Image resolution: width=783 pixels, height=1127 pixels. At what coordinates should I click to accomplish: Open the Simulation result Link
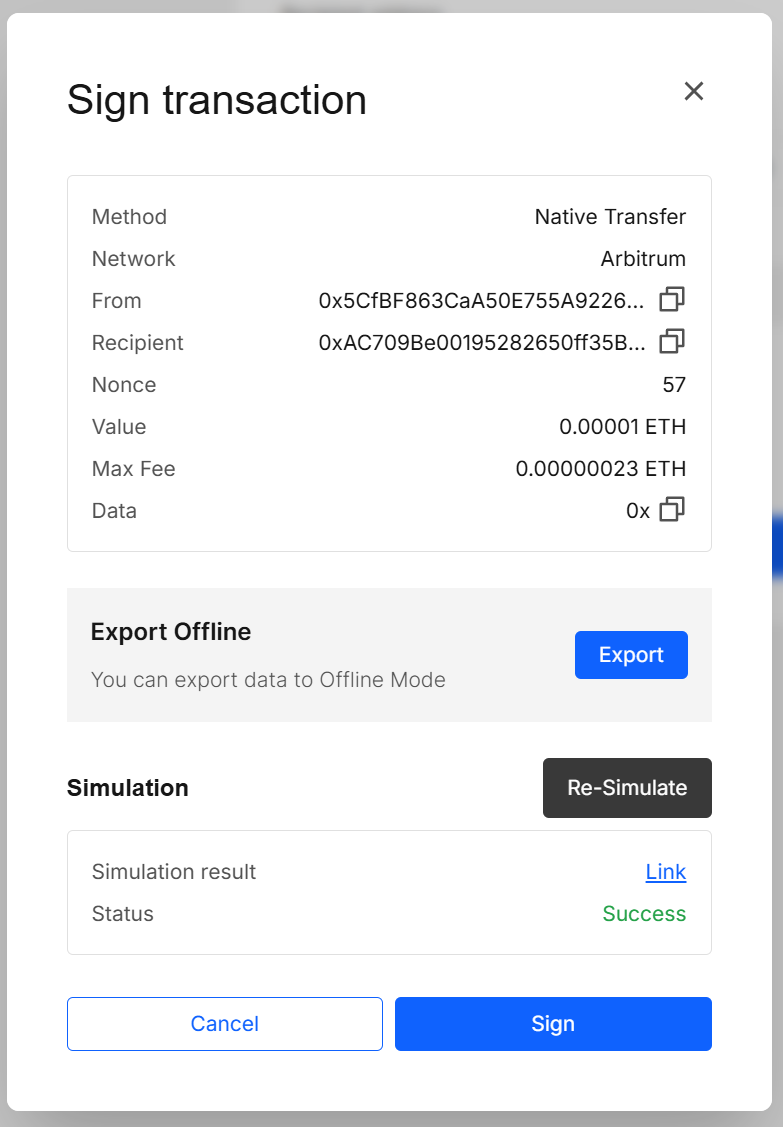pyautogui.click(x=665, y=872)
